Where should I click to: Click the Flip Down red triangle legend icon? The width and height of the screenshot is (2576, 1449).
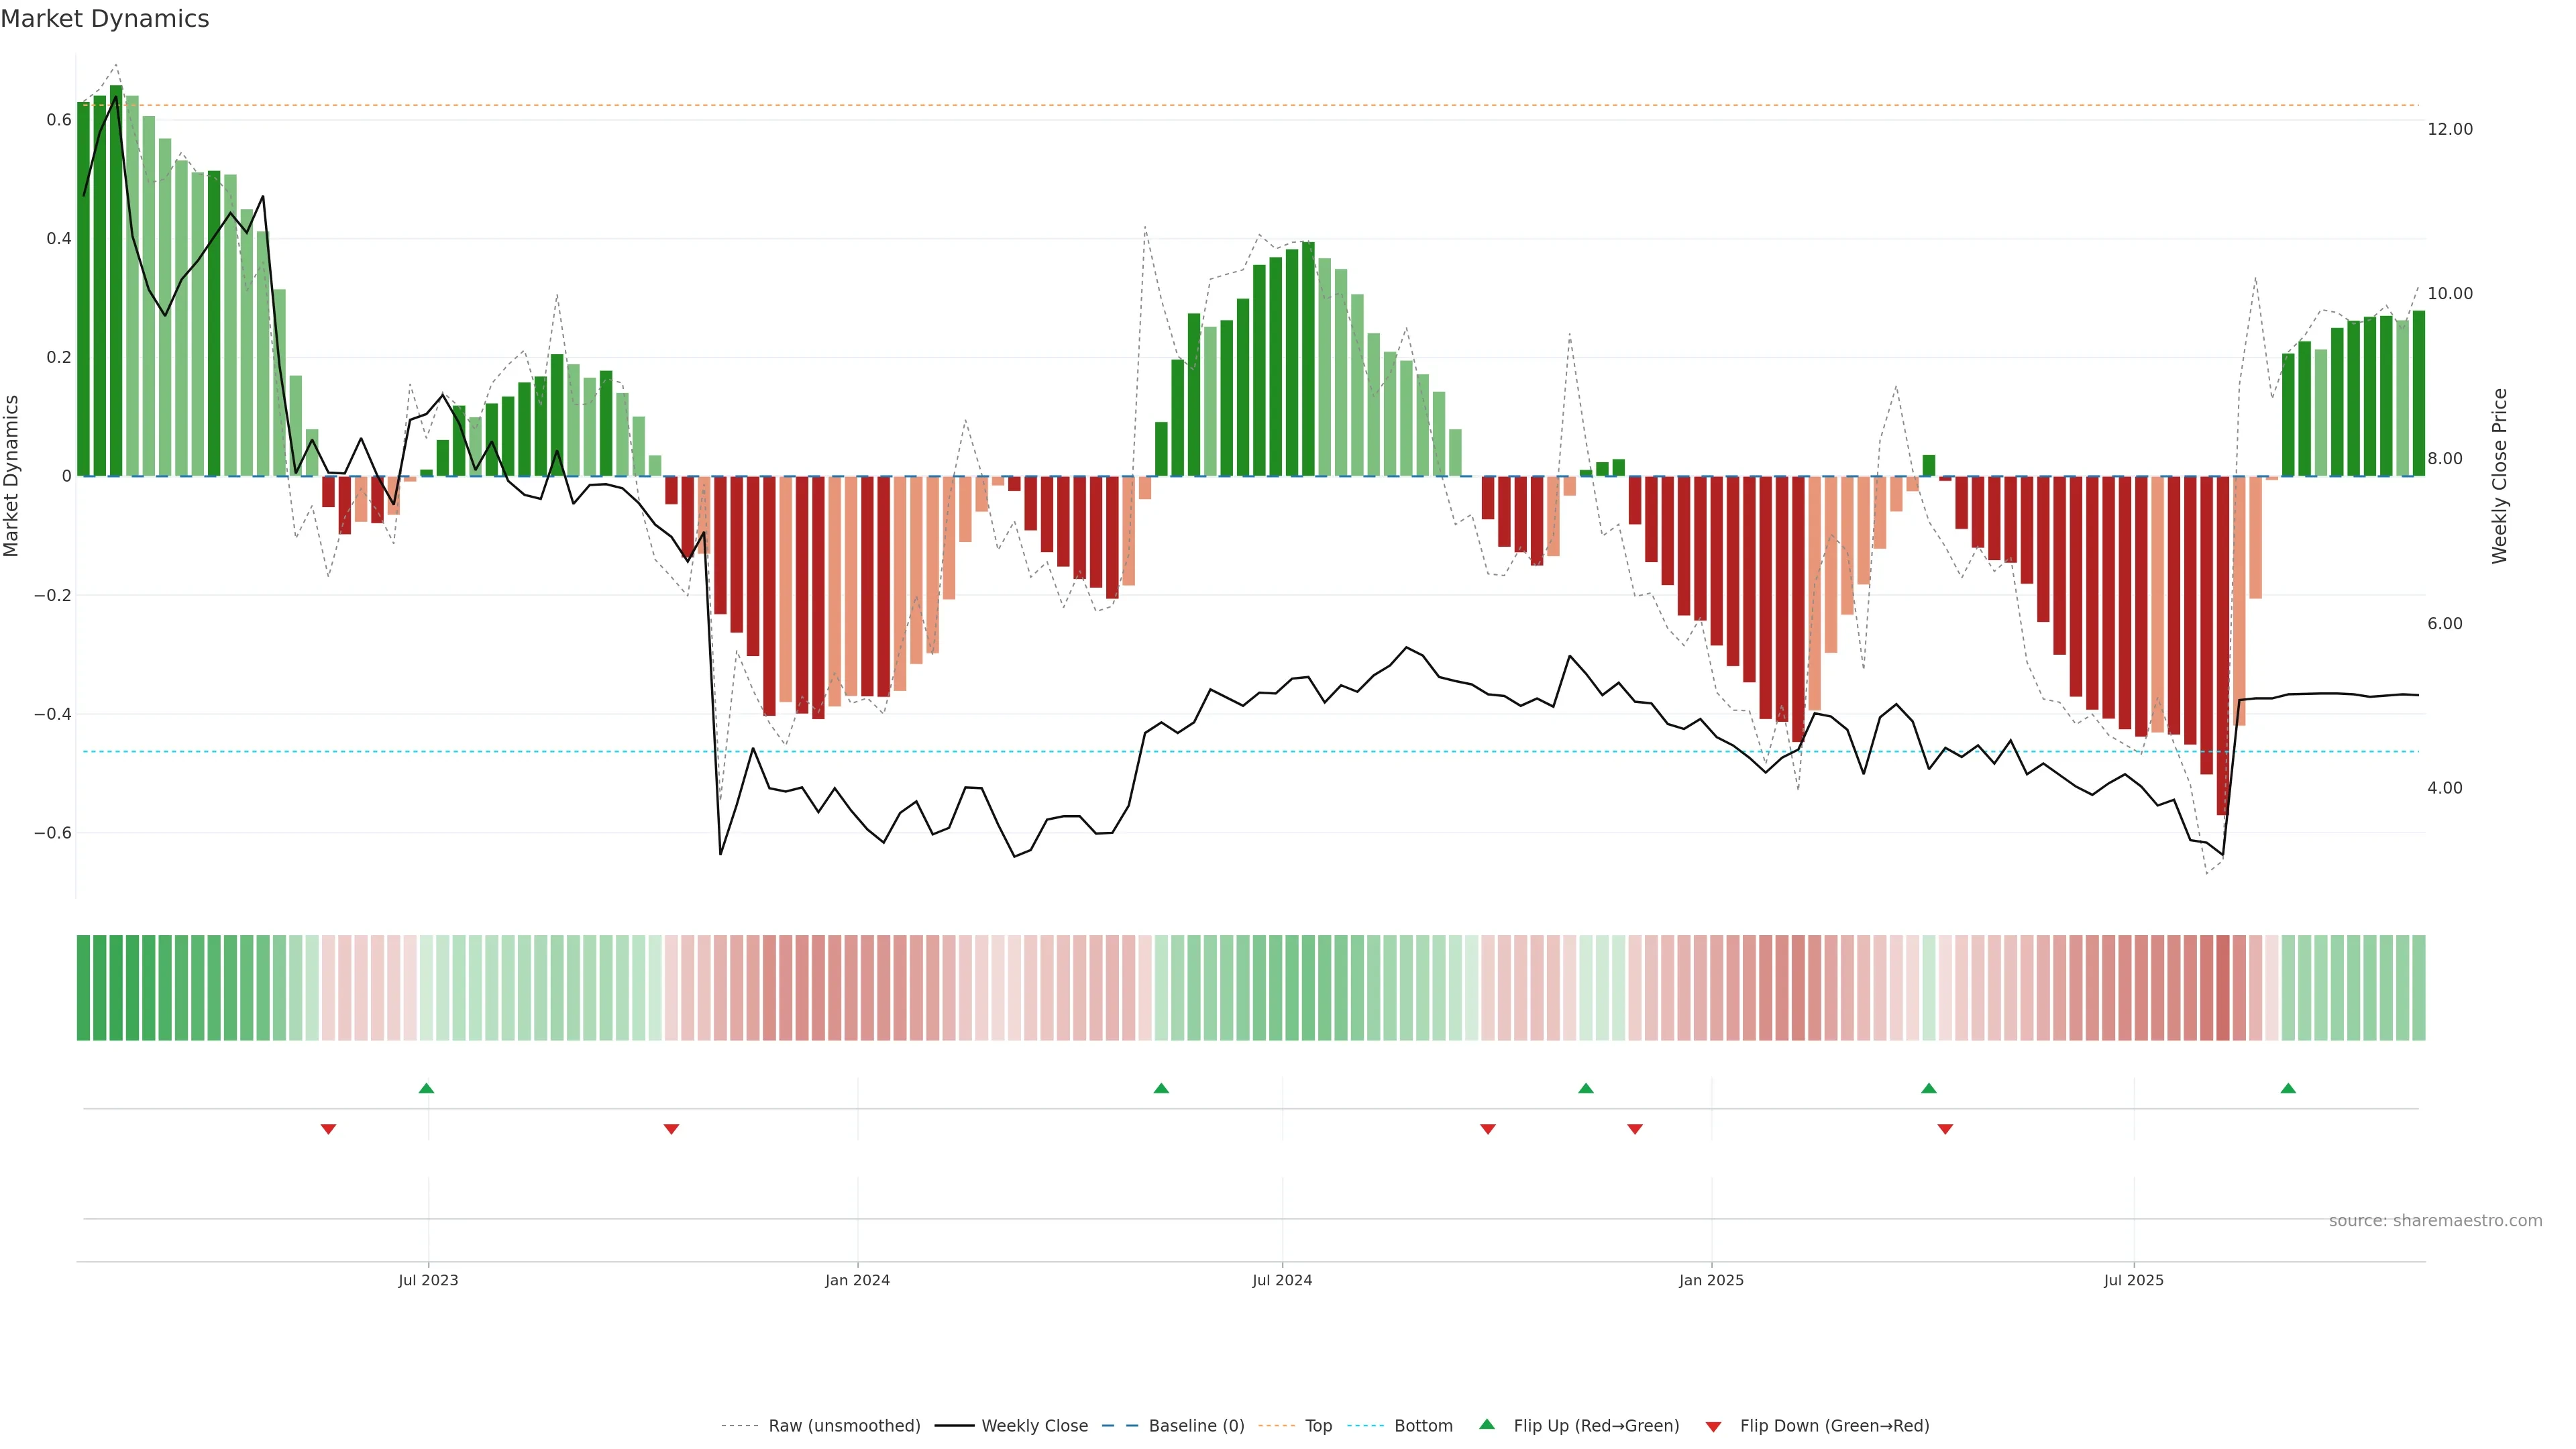(x=1713, y=1426)
